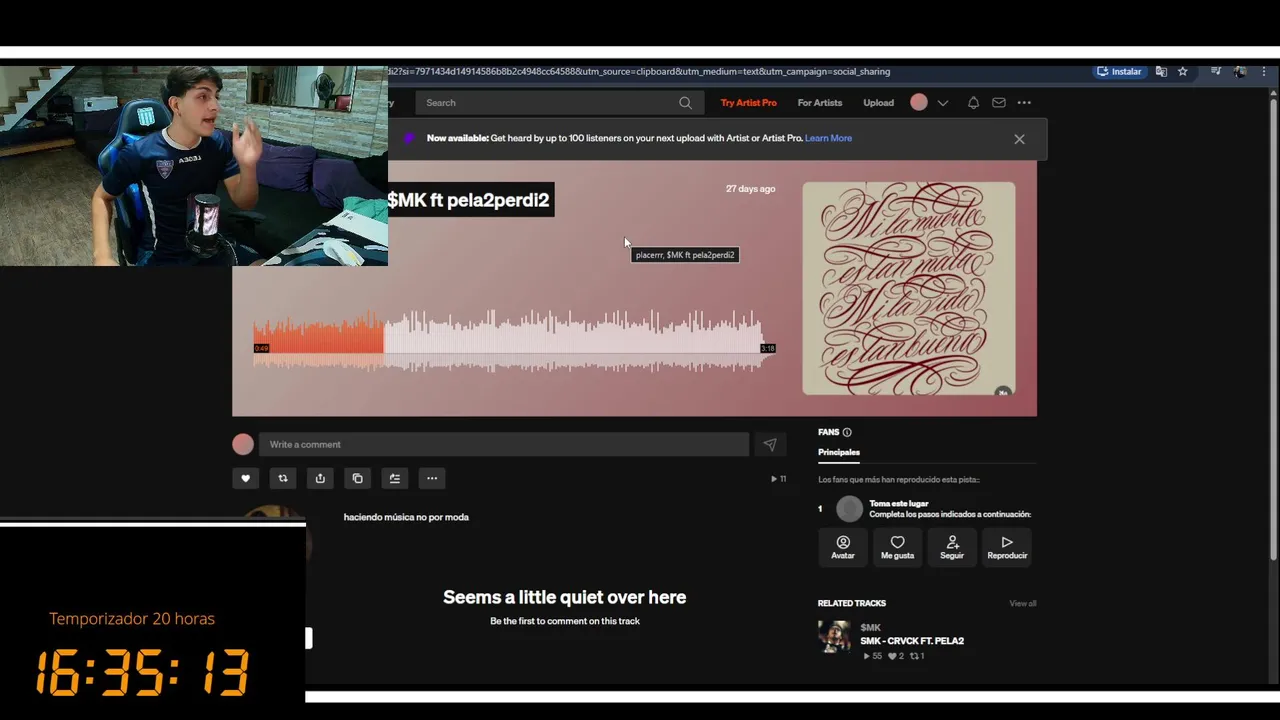Click the play count 11 indicator

click(x=778, y=479)
